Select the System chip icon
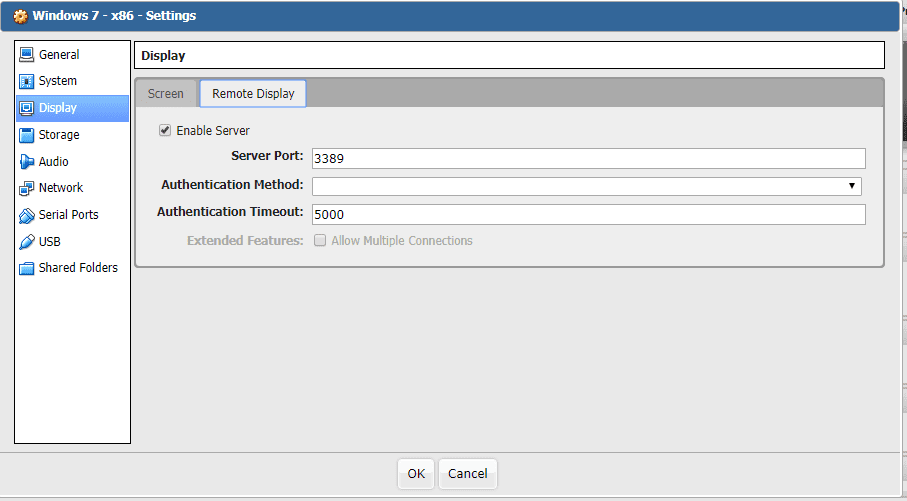The image size is (907, 501). pos(27,81)
